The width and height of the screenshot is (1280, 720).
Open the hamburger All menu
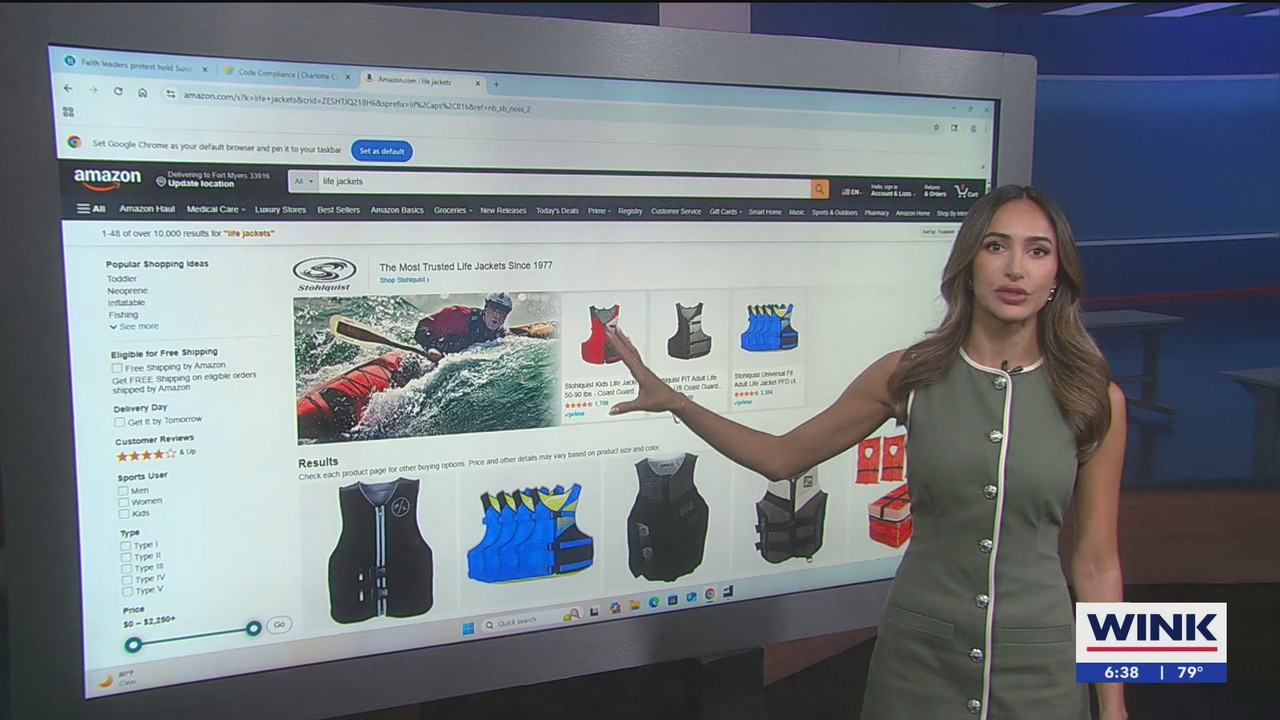coord(91,208)
